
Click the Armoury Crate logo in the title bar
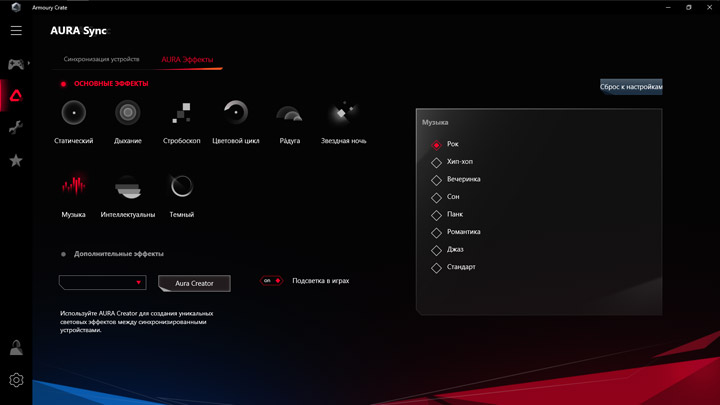point(16,7)
